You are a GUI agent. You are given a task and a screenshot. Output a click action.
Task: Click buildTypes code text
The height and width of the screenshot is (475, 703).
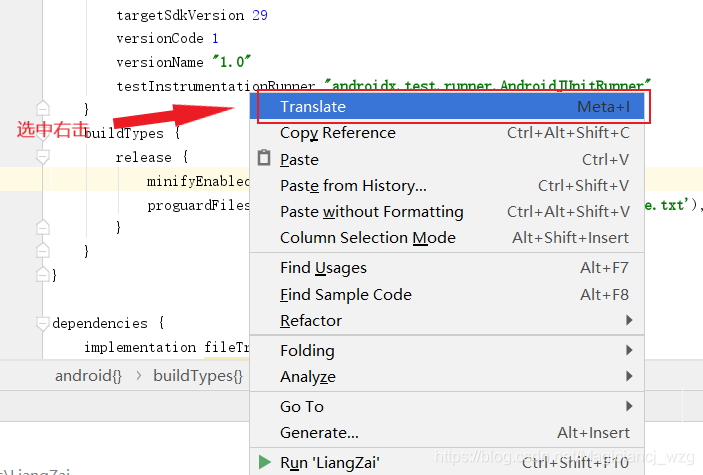[x=124, y=133]
